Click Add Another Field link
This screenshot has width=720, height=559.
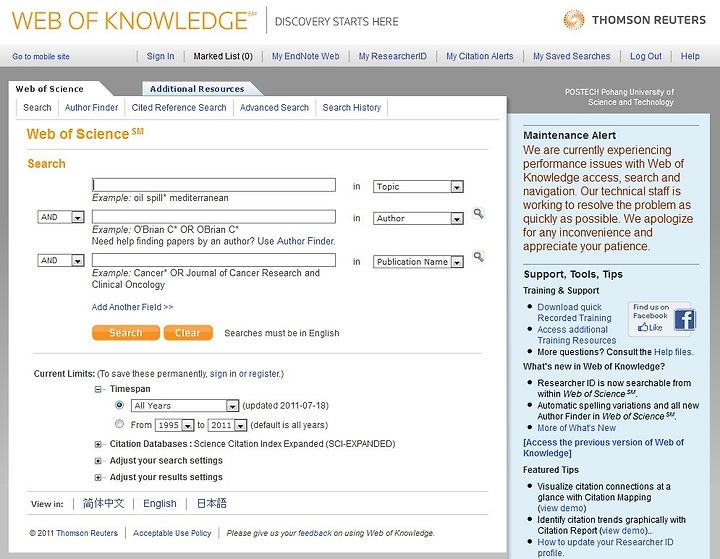(132, 307)
